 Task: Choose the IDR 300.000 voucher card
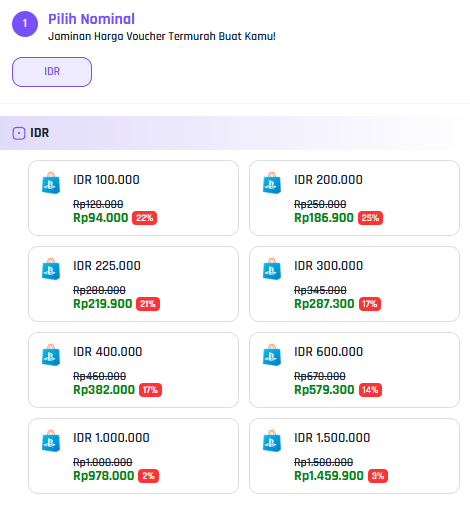pyautogui.click(x=354, y=284)
